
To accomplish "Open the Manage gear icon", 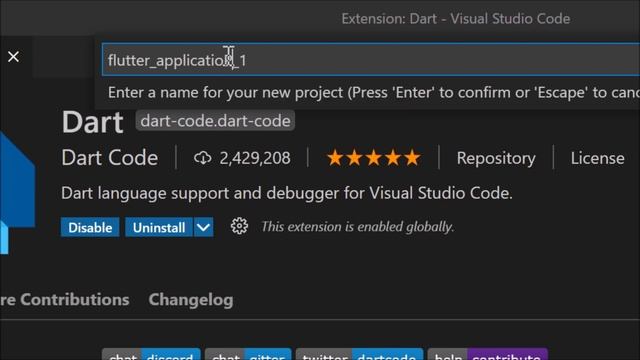I will tap(239, 226).
